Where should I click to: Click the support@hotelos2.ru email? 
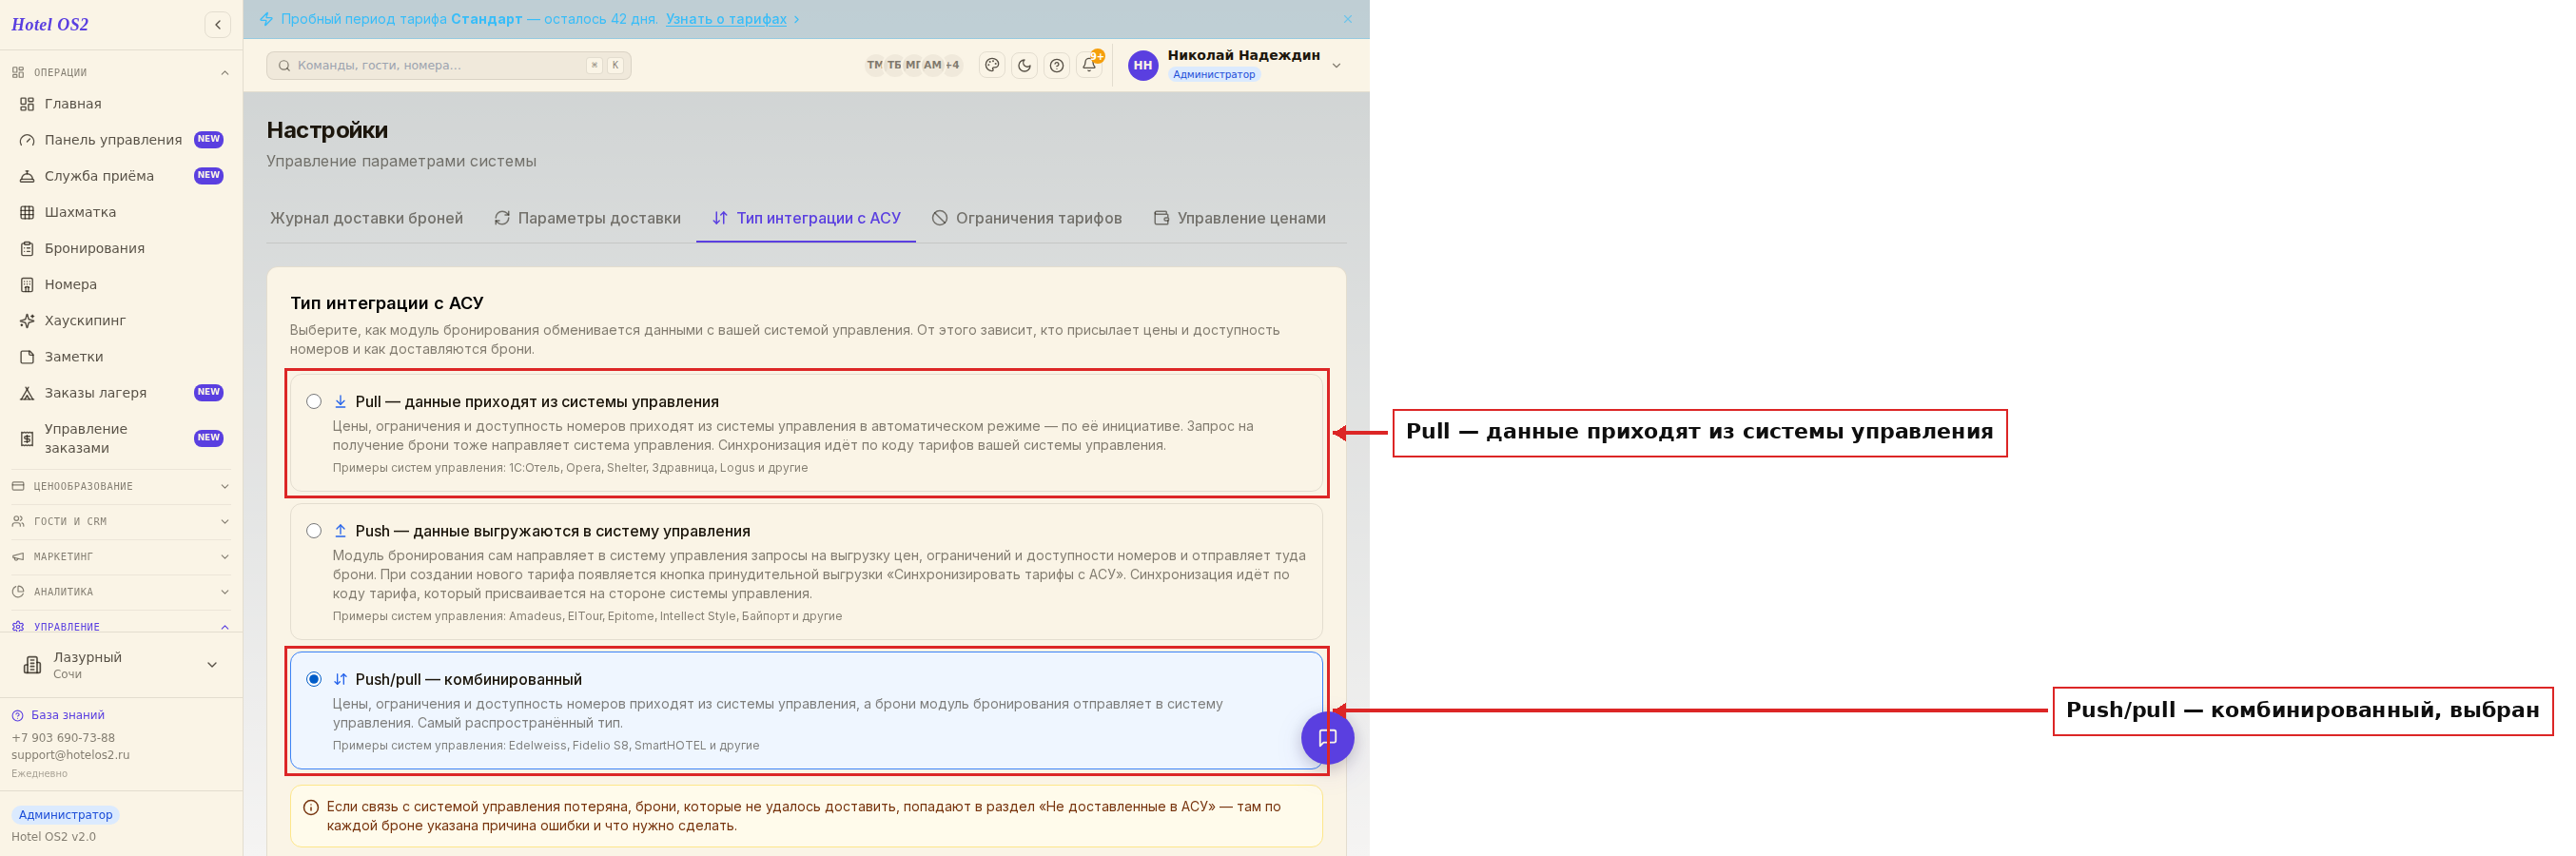(x=70, y=755)
